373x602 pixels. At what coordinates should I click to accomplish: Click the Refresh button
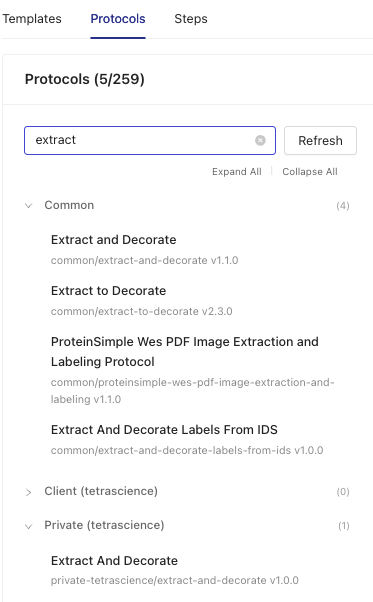320,141
